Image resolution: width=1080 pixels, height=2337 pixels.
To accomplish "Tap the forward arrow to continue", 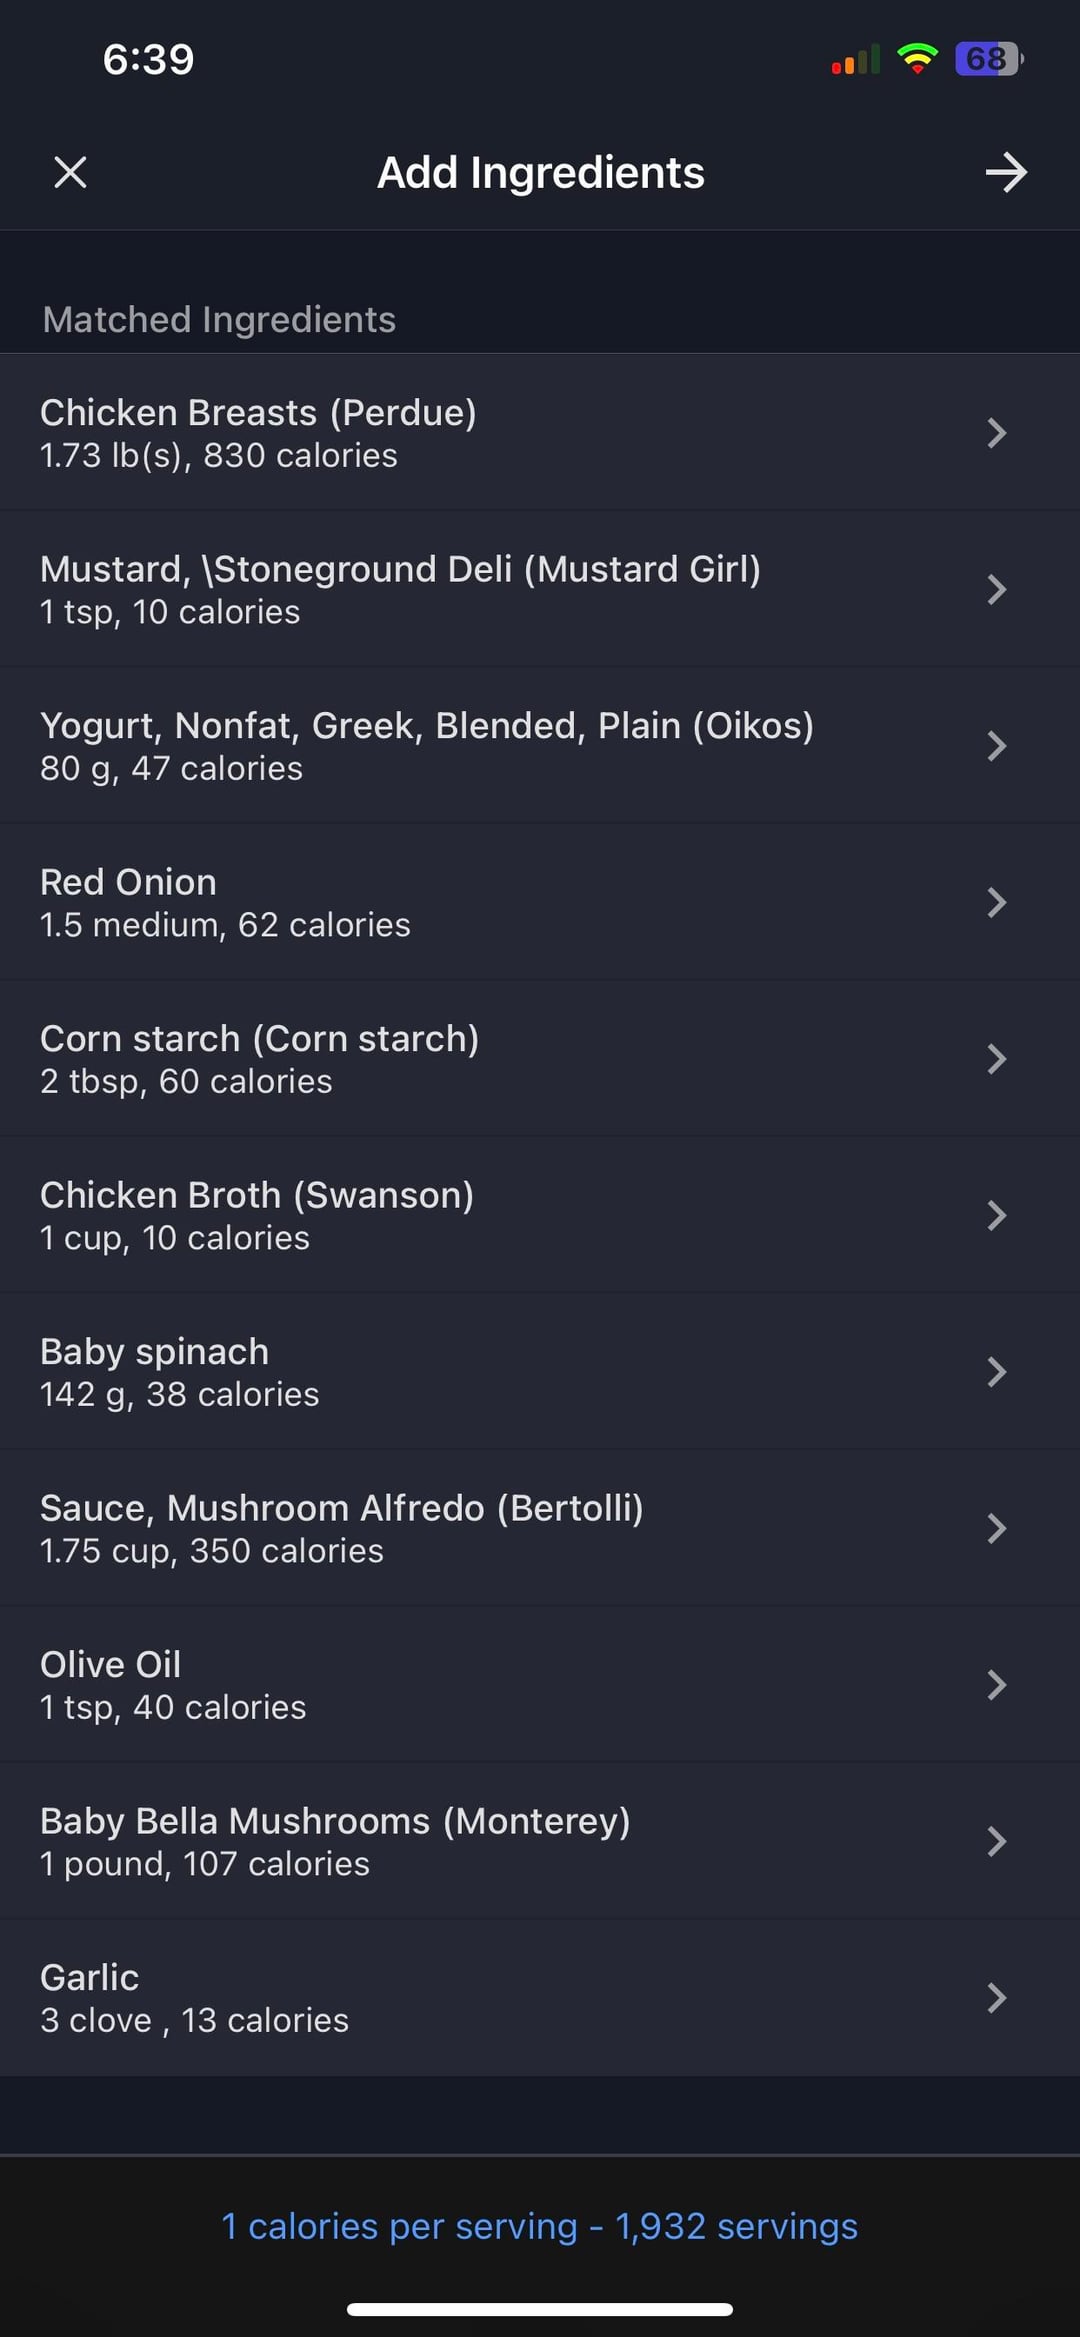I will pos(1005,172).
